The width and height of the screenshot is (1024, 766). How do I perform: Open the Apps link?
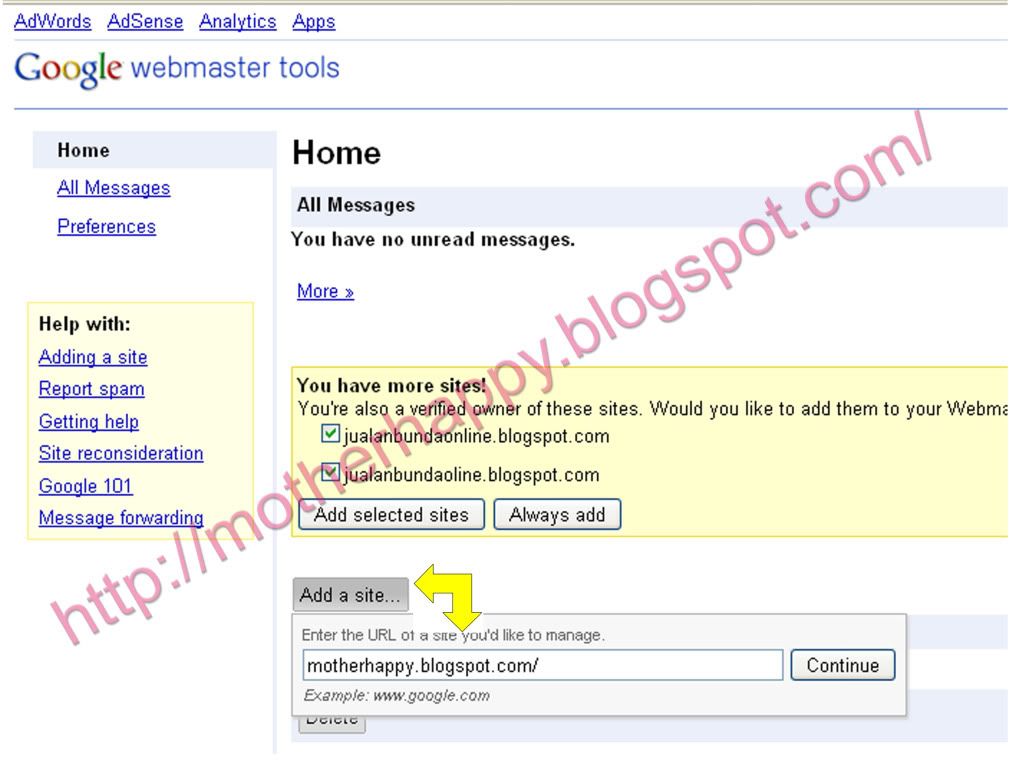click(313, 21)
